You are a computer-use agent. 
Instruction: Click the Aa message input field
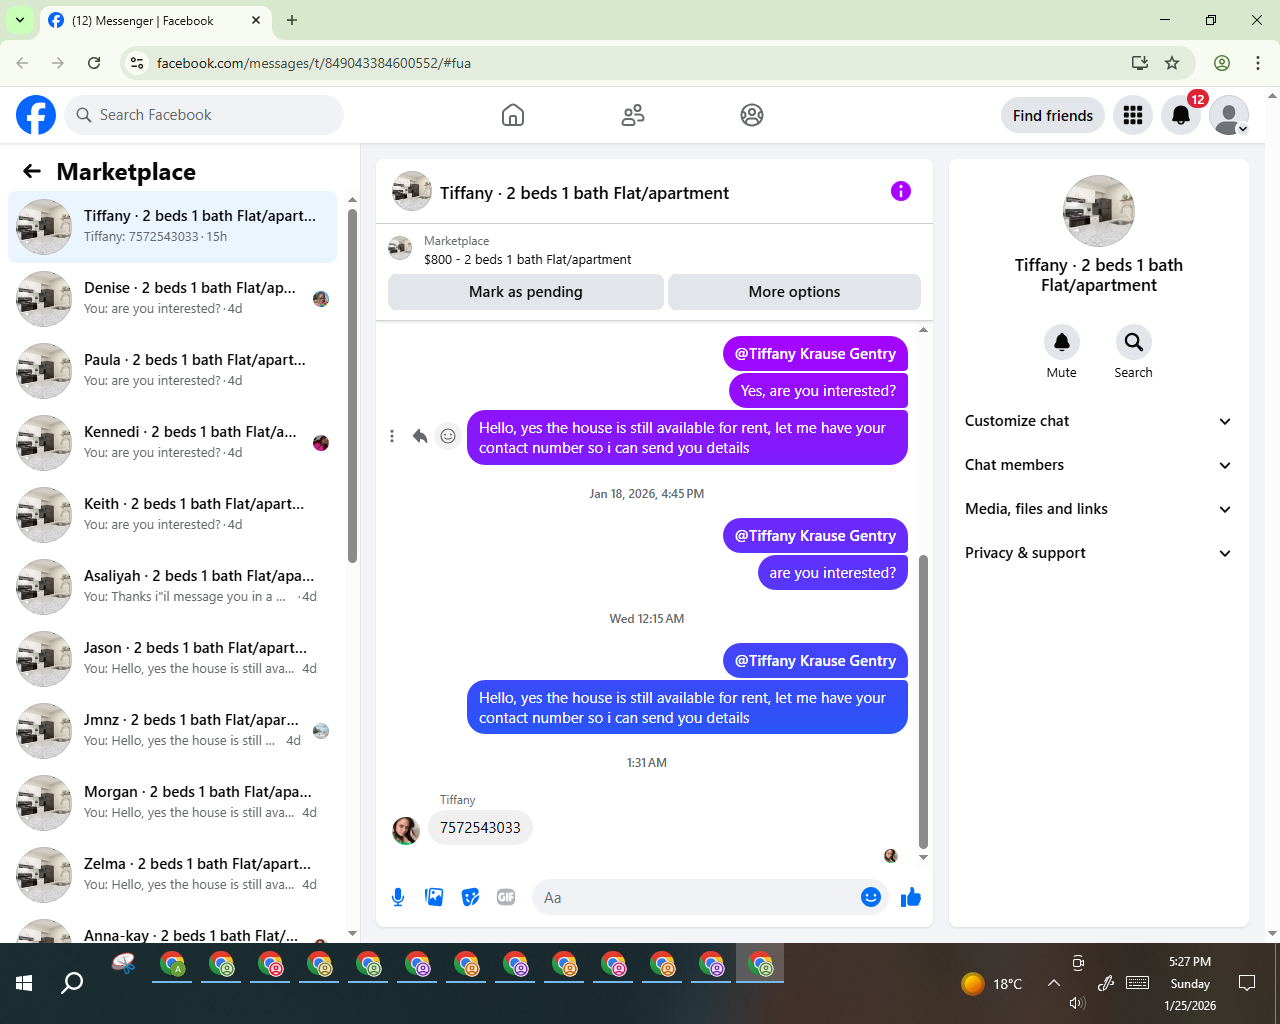point(694,897)
